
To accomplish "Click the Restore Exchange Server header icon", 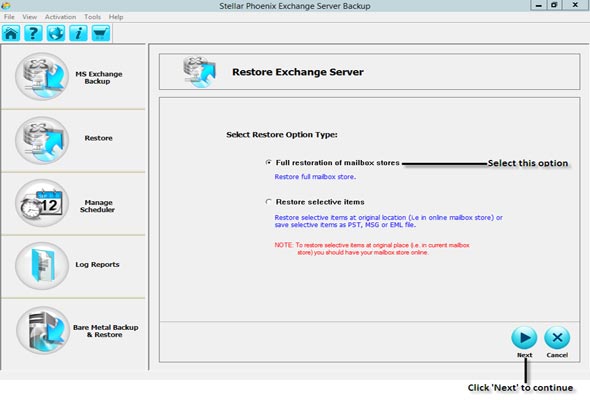I will (x=200, y=72).
